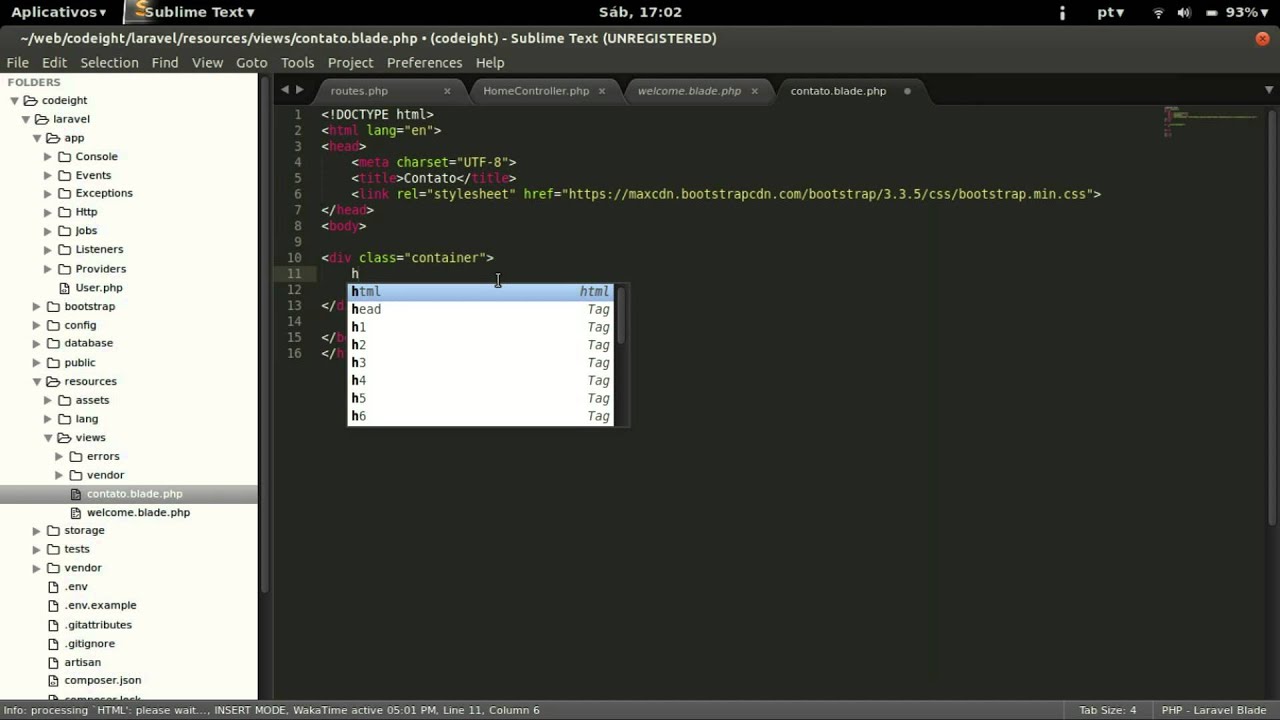
Task: Open the .env file
Action: coord(76,587)
